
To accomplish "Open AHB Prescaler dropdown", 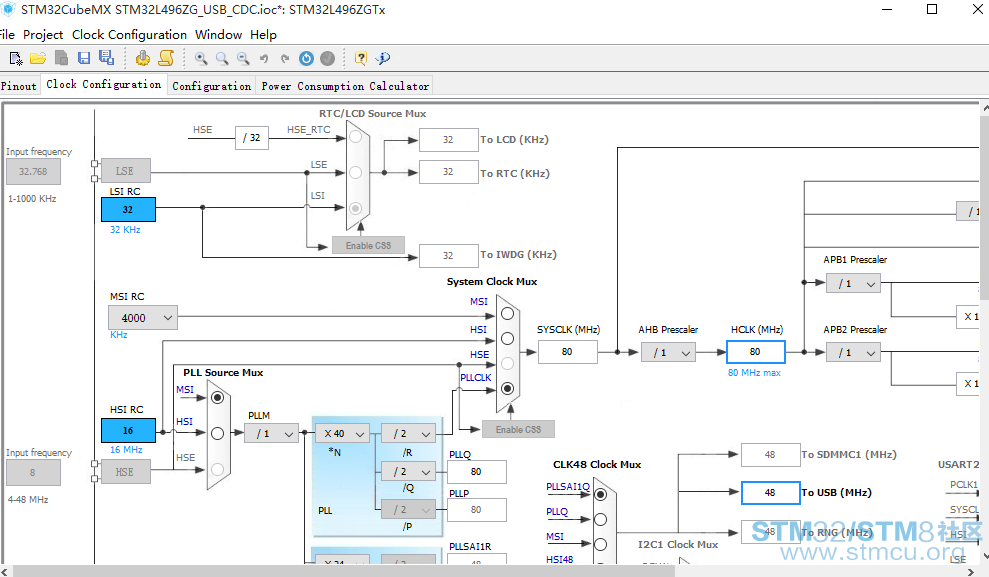I will 669,352.
